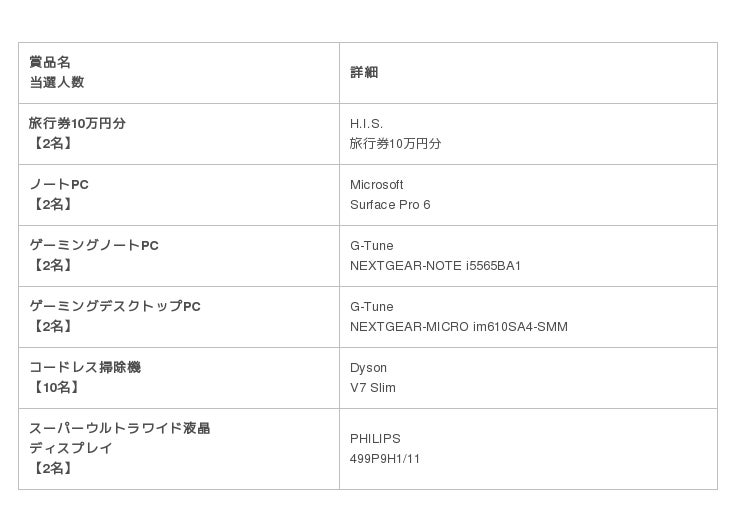Select the 詳細 column header
Screen dimensions: 740x530
point(364,72)
